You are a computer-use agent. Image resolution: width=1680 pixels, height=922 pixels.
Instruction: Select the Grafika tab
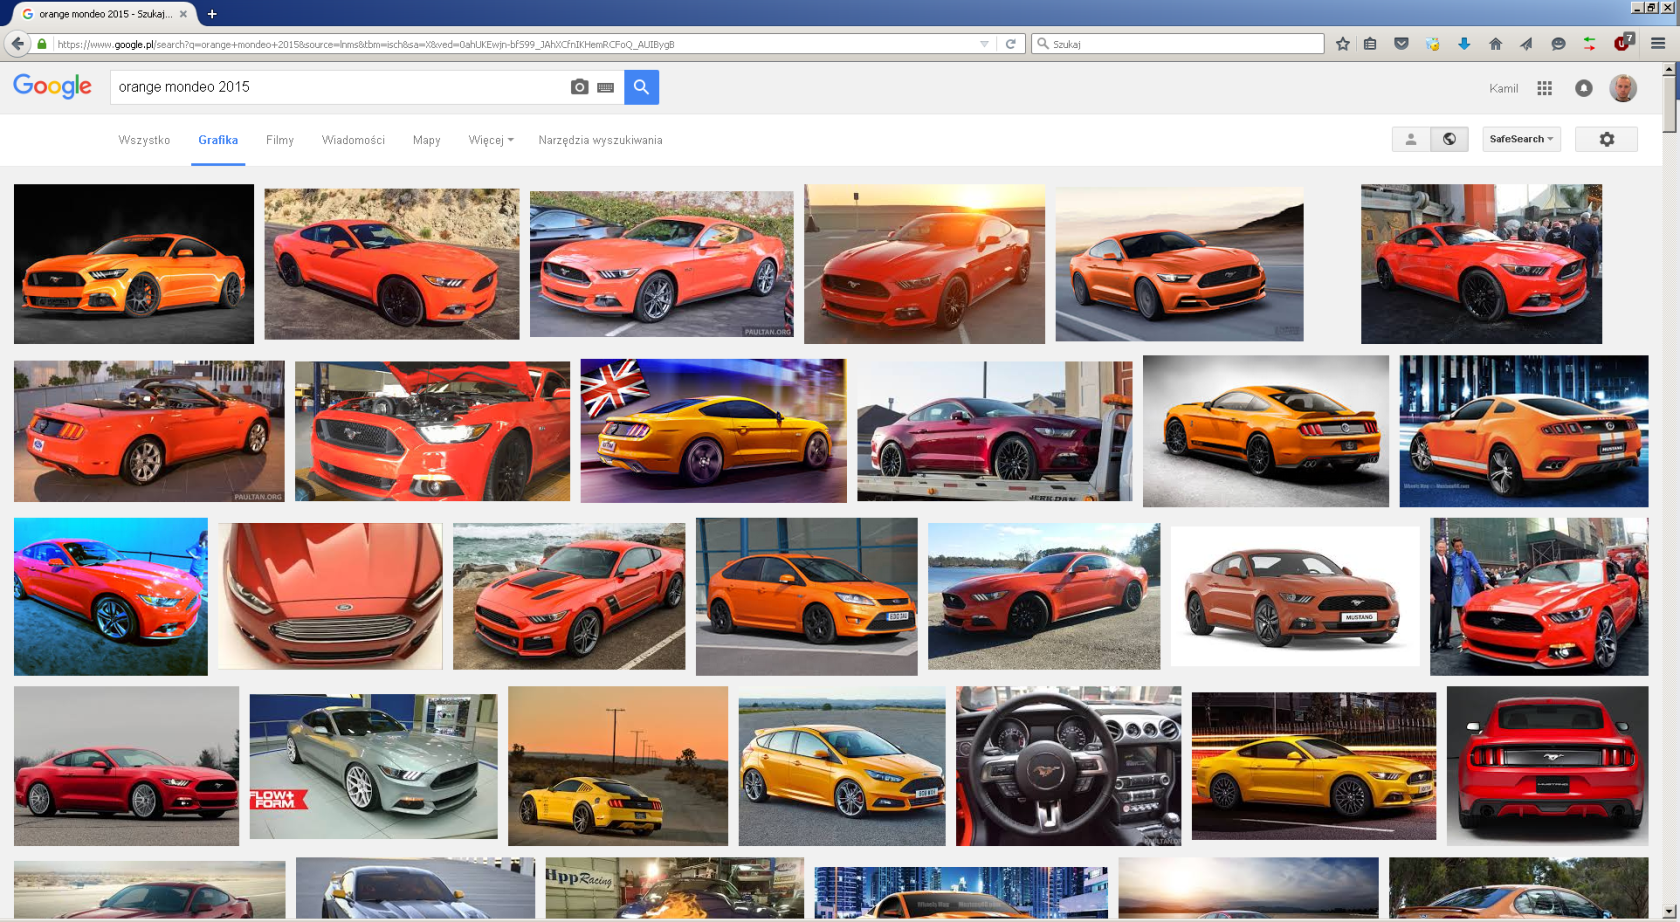(x=218, y=140)
